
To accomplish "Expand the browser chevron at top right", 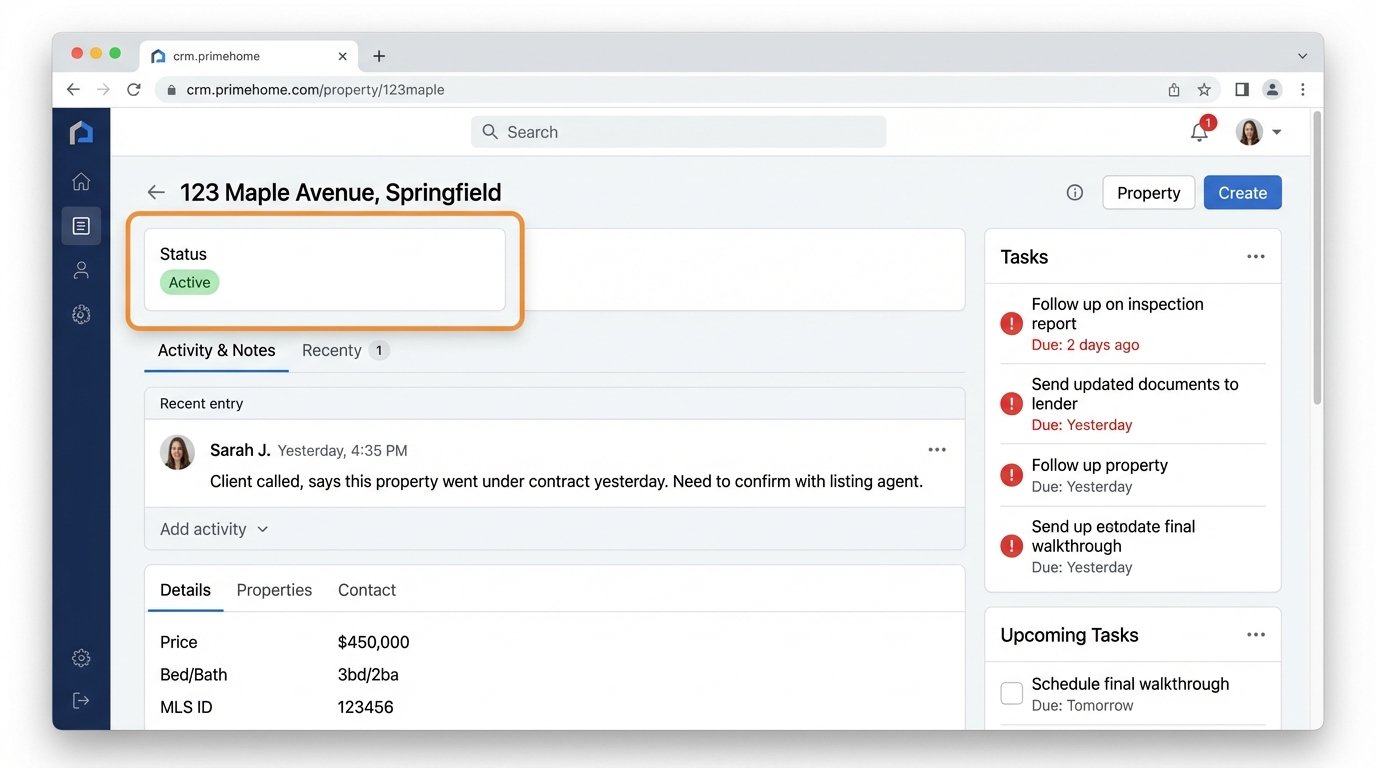I will coord(1302,56).
